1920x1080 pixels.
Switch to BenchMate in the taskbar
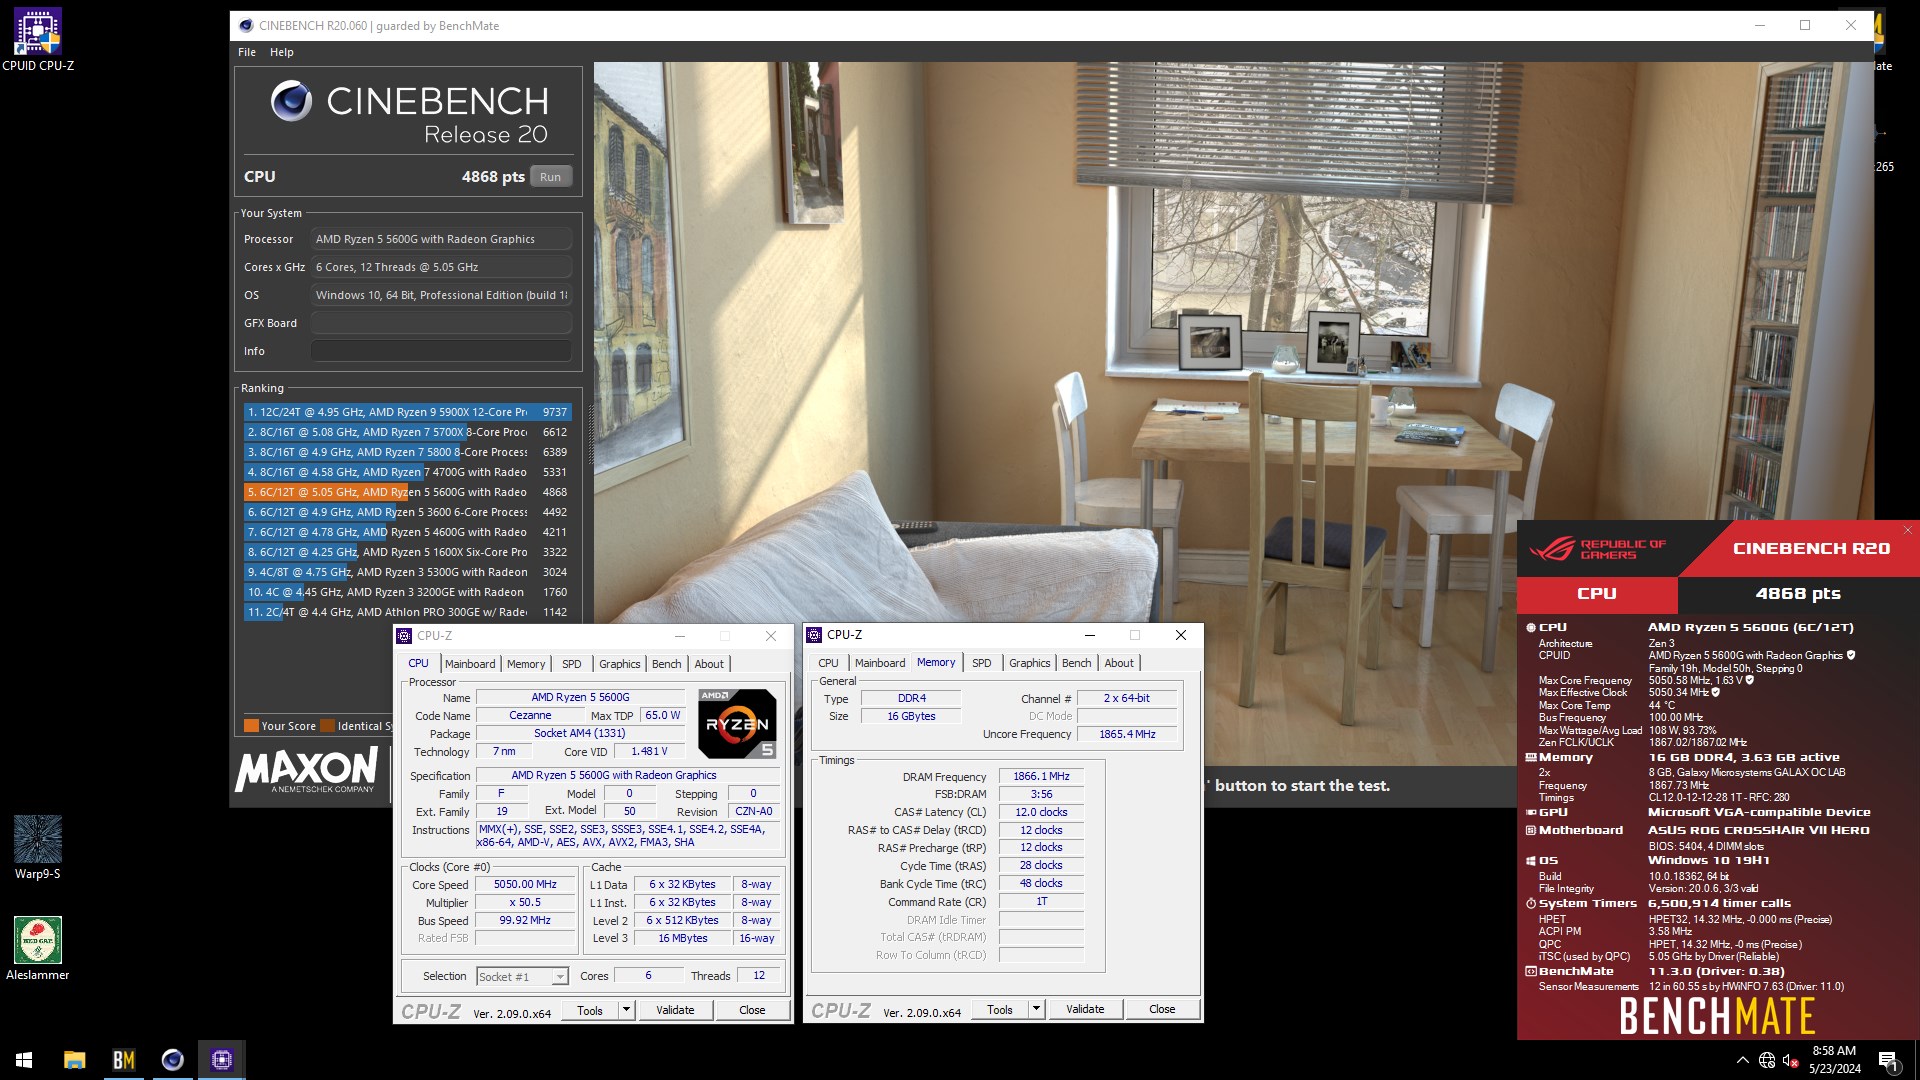[124, 1059]
